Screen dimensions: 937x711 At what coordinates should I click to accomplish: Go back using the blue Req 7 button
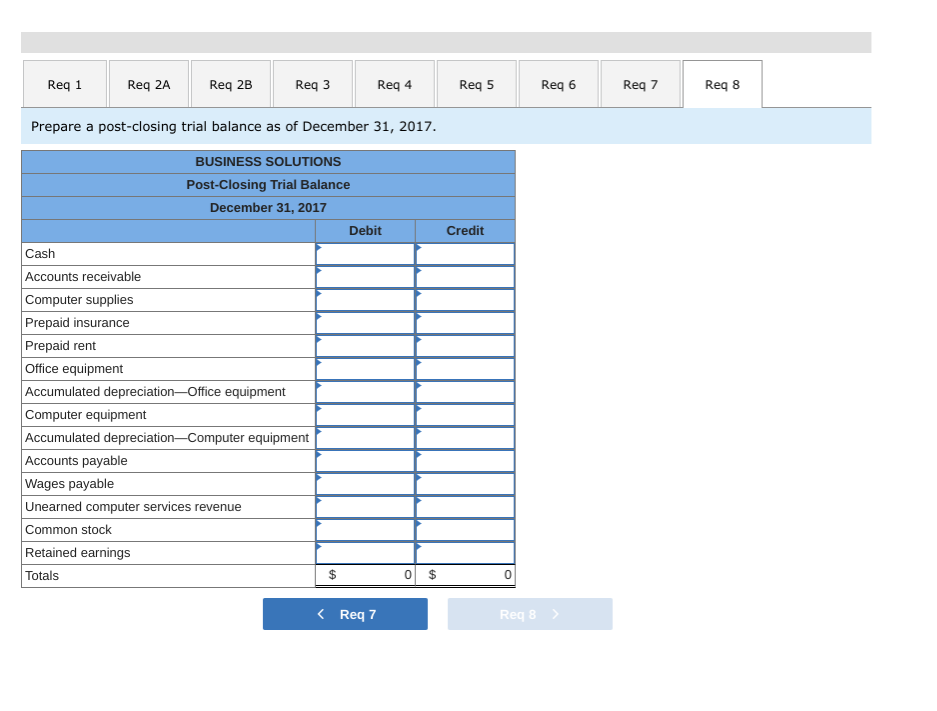[345, 614]
